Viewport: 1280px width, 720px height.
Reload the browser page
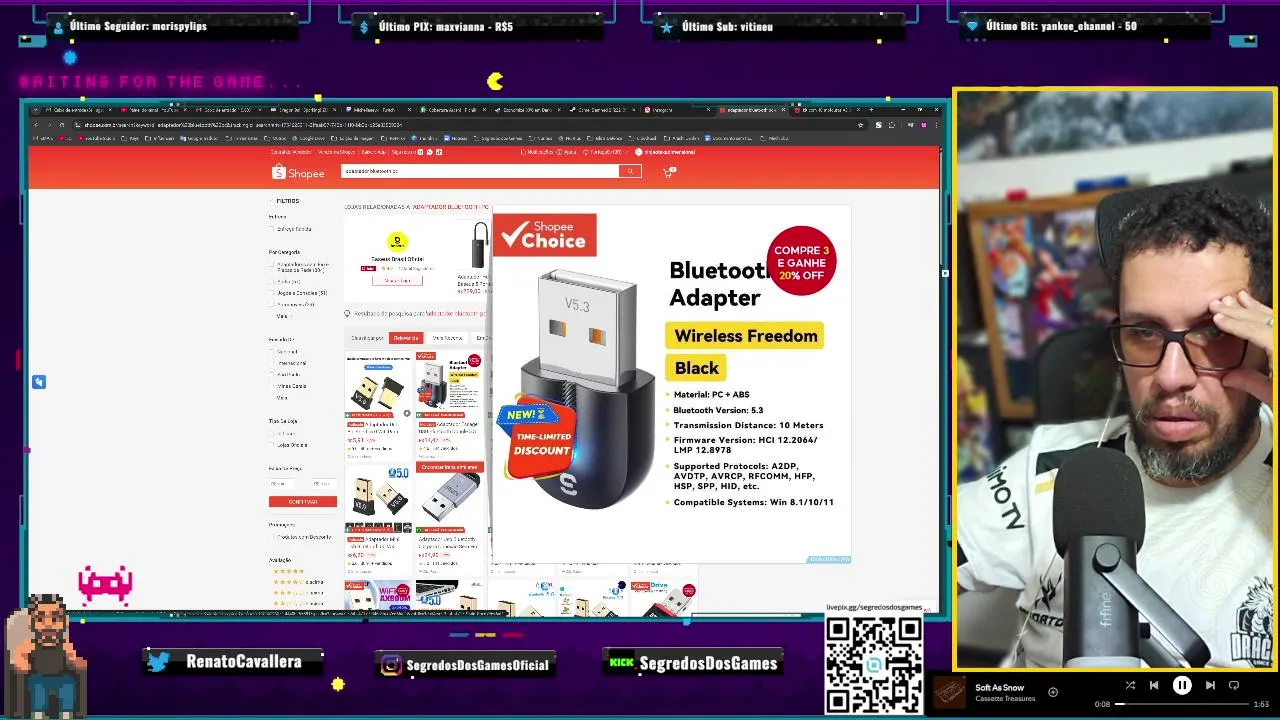61,125
